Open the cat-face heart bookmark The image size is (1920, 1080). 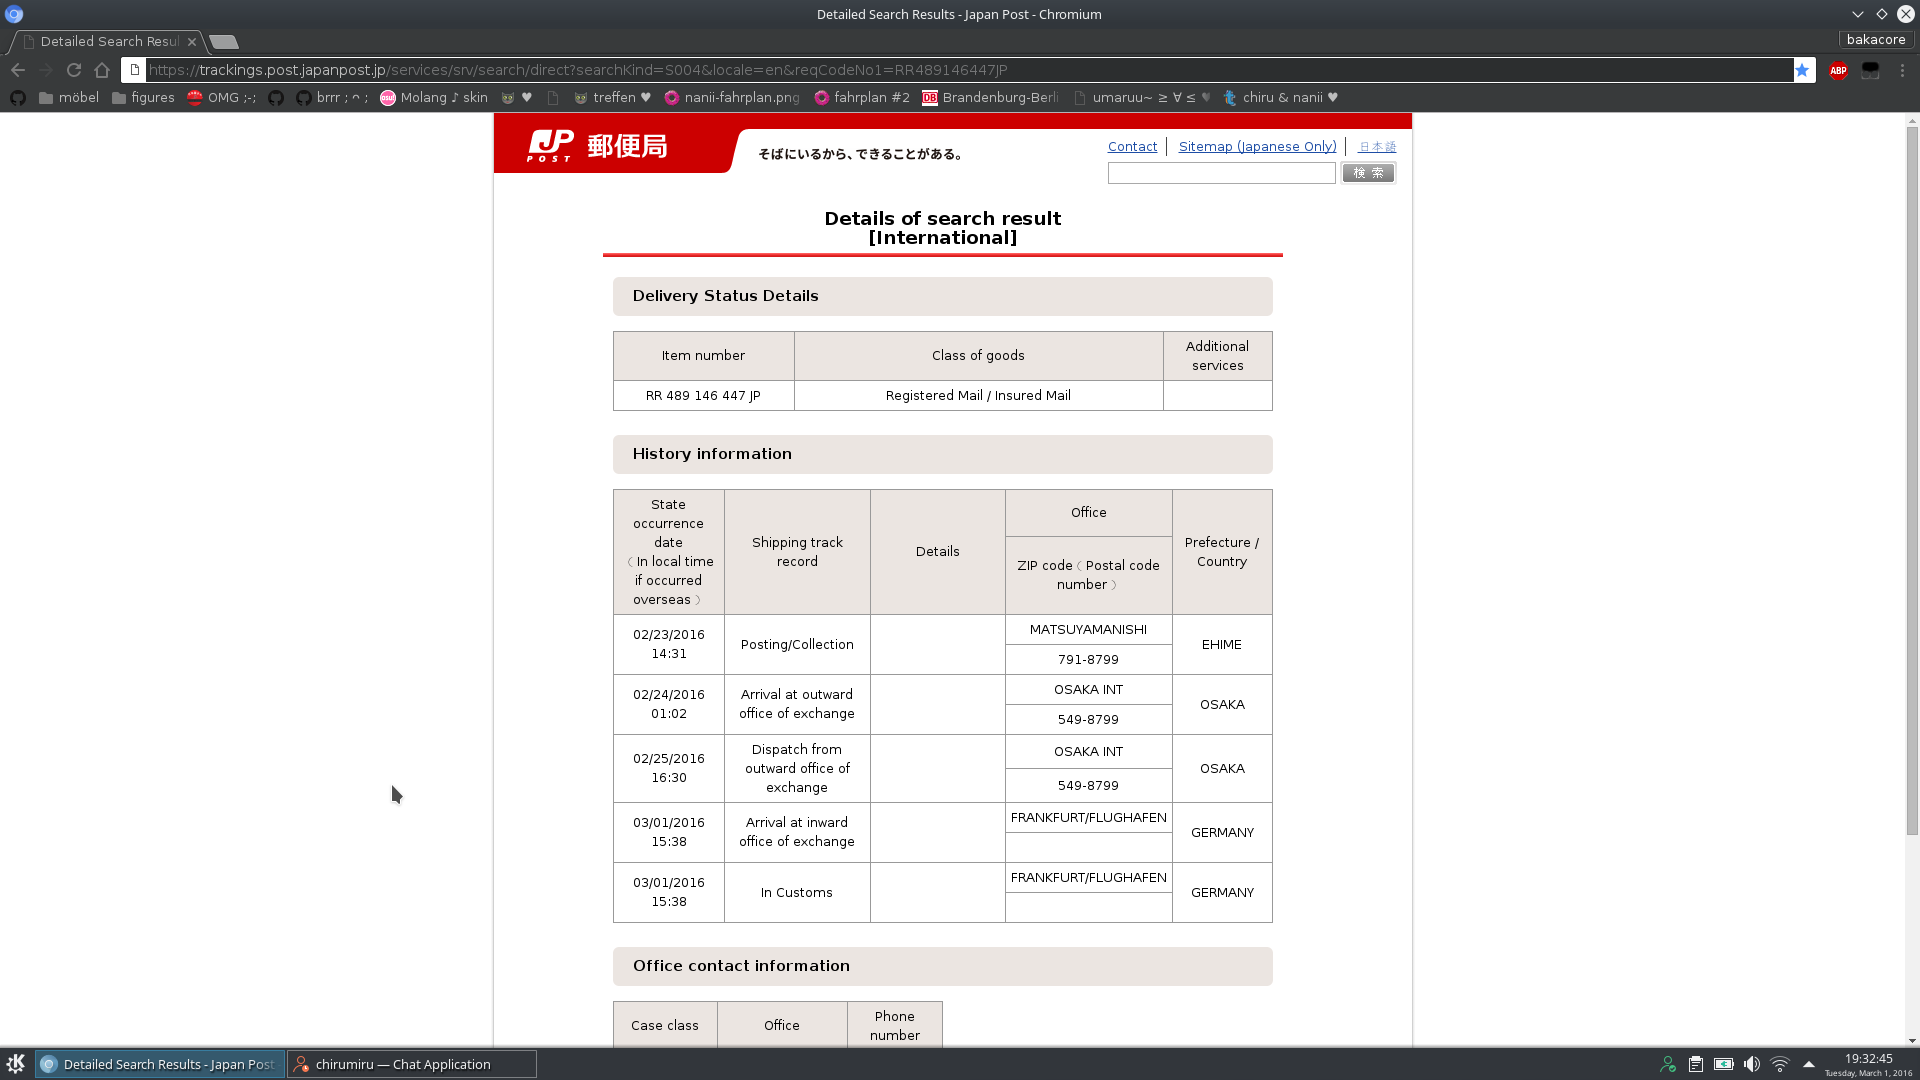coord(517,98)
